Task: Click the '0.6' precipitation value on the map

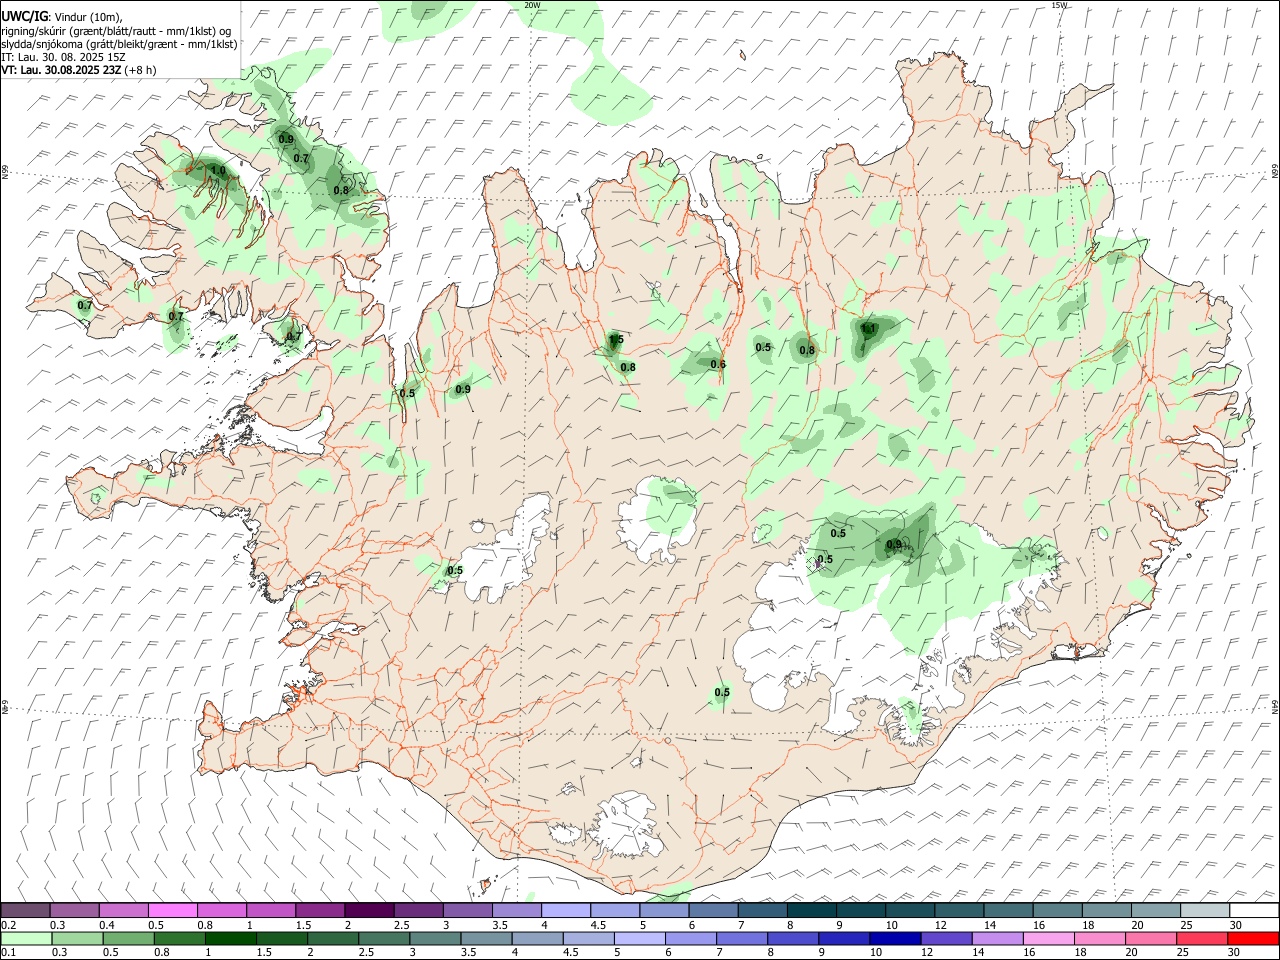Action: [x=718, y=364]
